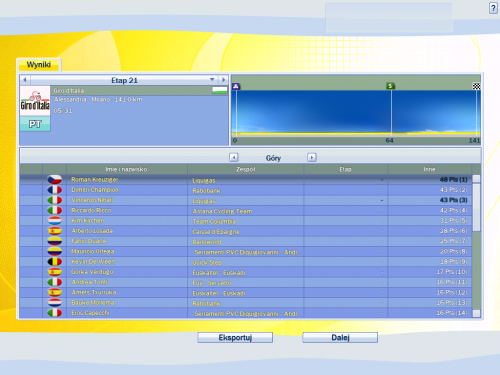Open the help question mark icon
Viewport: 500px width, 375px height.
tap(493, 8)
